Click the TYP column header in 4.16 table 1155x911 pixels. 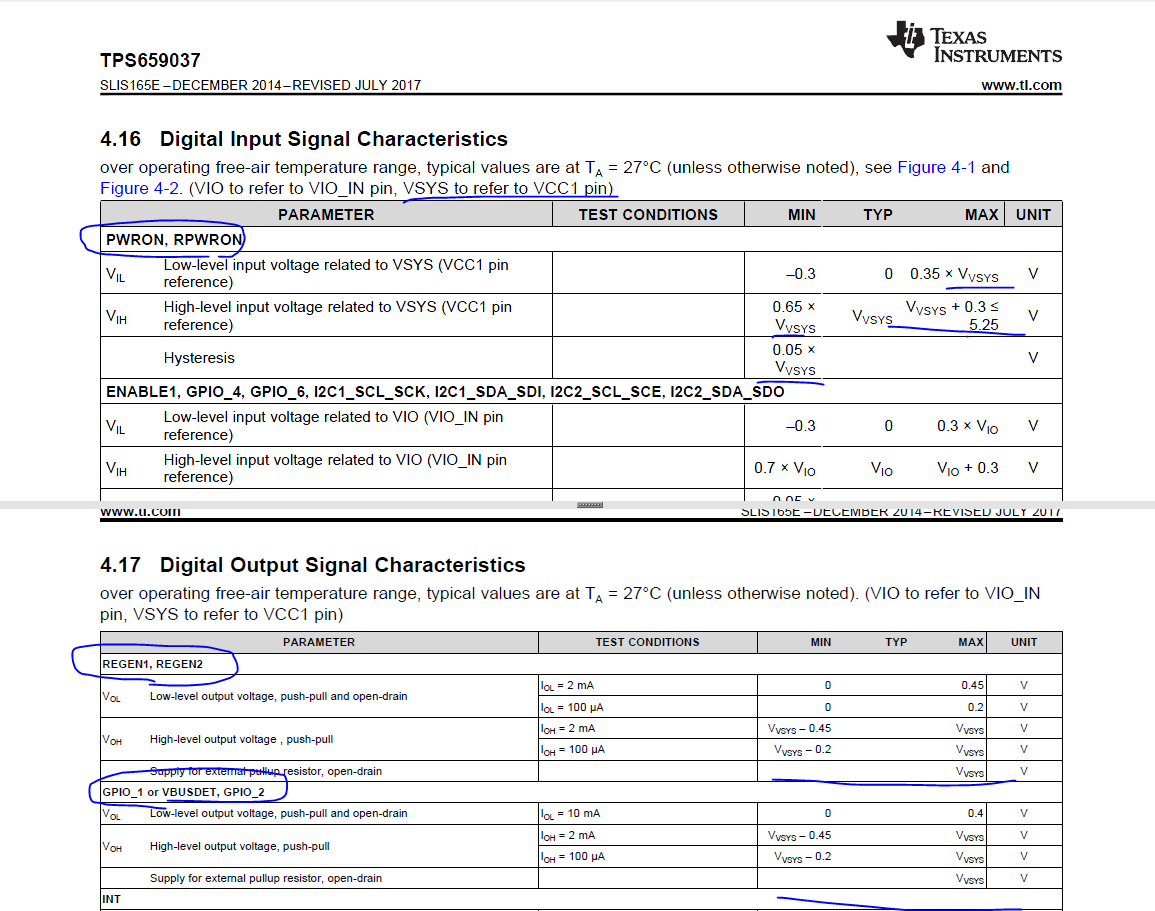pos(878,215)
